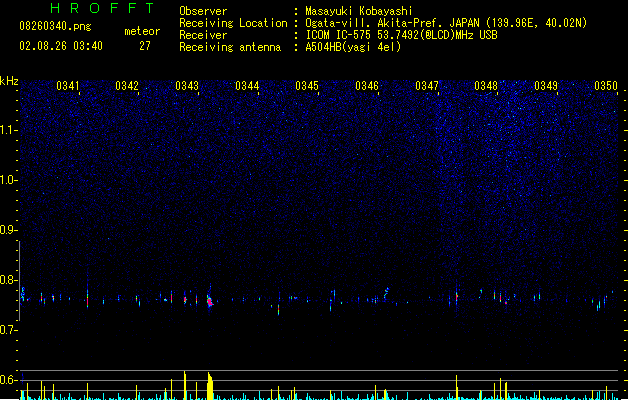The width and height of the screenshot is (629, 400).
Task: Click the widest yellow peak after 0343
Action: (x=210, y=386)
